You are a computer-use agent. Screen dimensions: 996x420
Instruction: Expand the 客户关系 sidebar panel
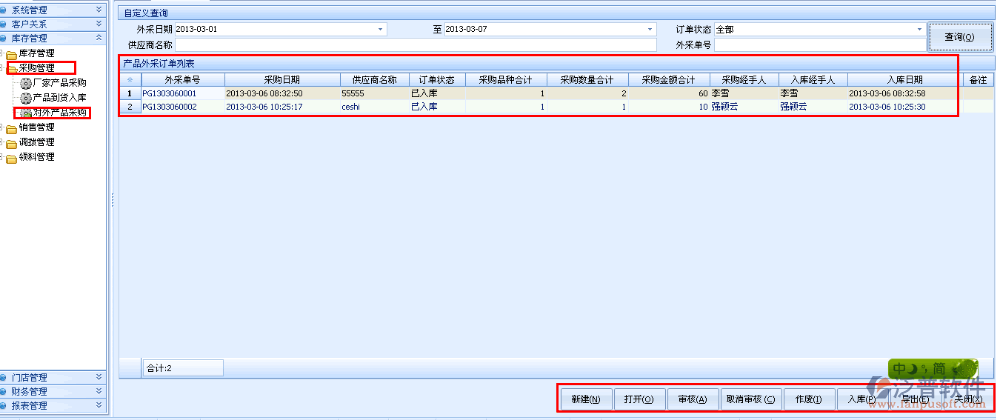(x=98, y=23)
